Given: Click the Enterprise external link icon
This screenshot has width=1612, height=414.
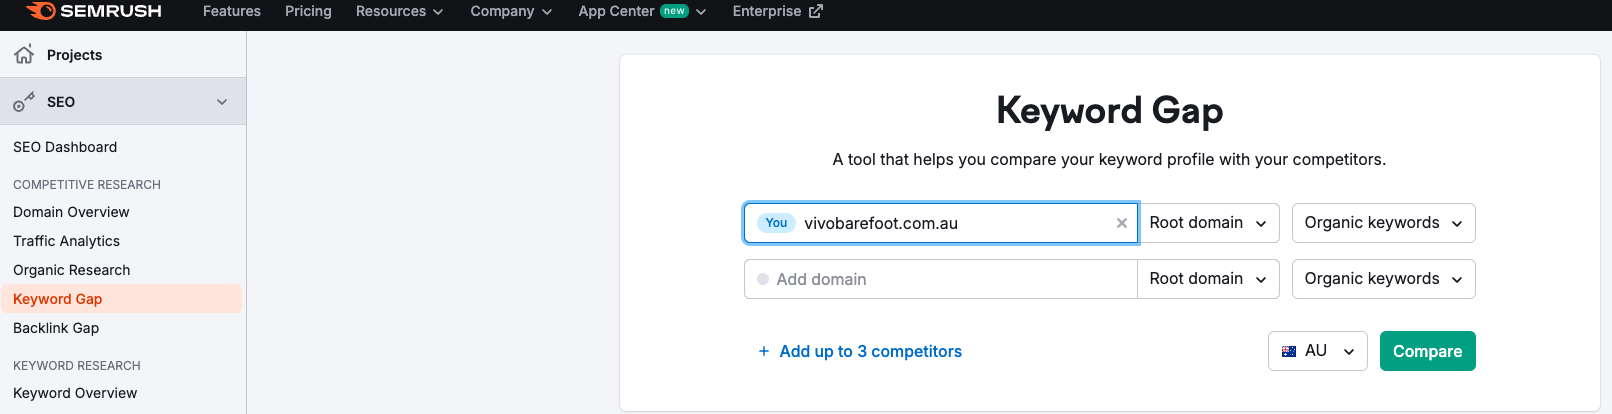Looking at the screenshot, I should [x=816, y=11].
